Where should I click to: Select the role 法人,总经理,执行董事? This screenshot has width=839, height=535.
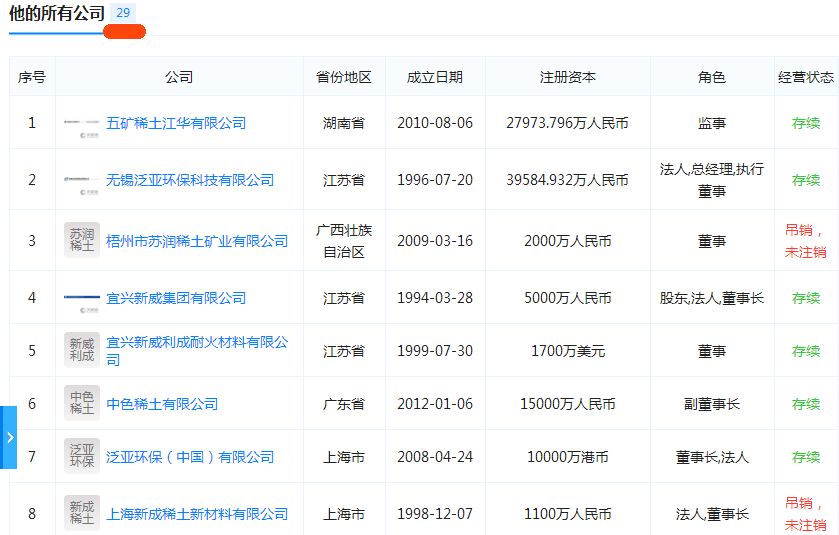(712, 180)
